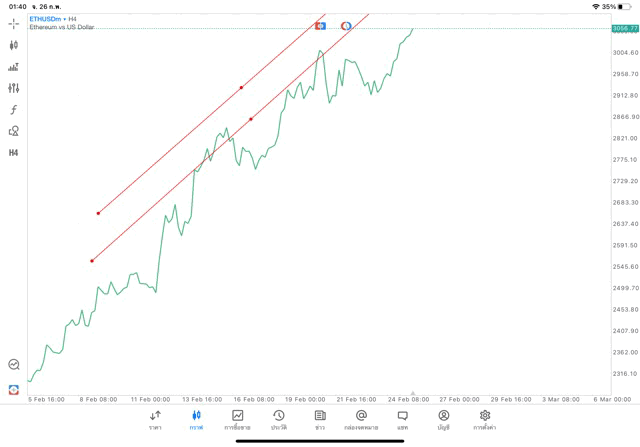
Task: Tap the function (f) indicators icon
Action: (x=14, y=110)
